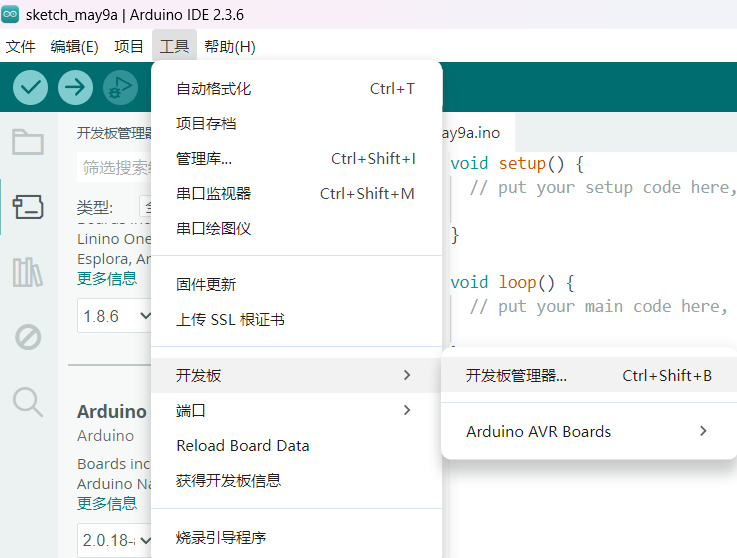Open the Sketchbook folder sidebar icon

click(x=28, y=141)
